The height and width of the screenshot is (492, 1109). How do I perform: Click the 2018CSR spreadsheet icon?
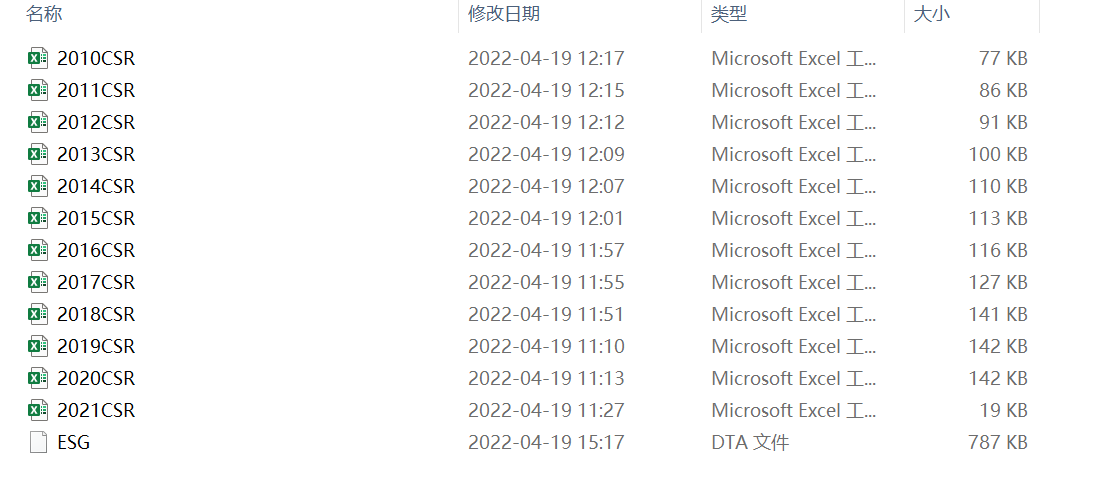pos(38,314)
